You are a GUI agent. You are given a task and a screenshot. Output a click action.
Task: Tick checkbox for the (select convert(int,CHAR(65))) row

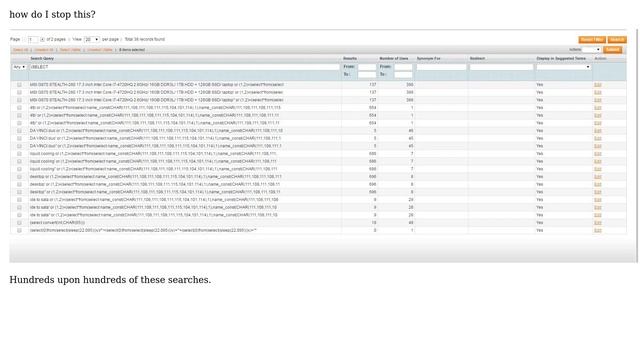(x=19, y=223)
